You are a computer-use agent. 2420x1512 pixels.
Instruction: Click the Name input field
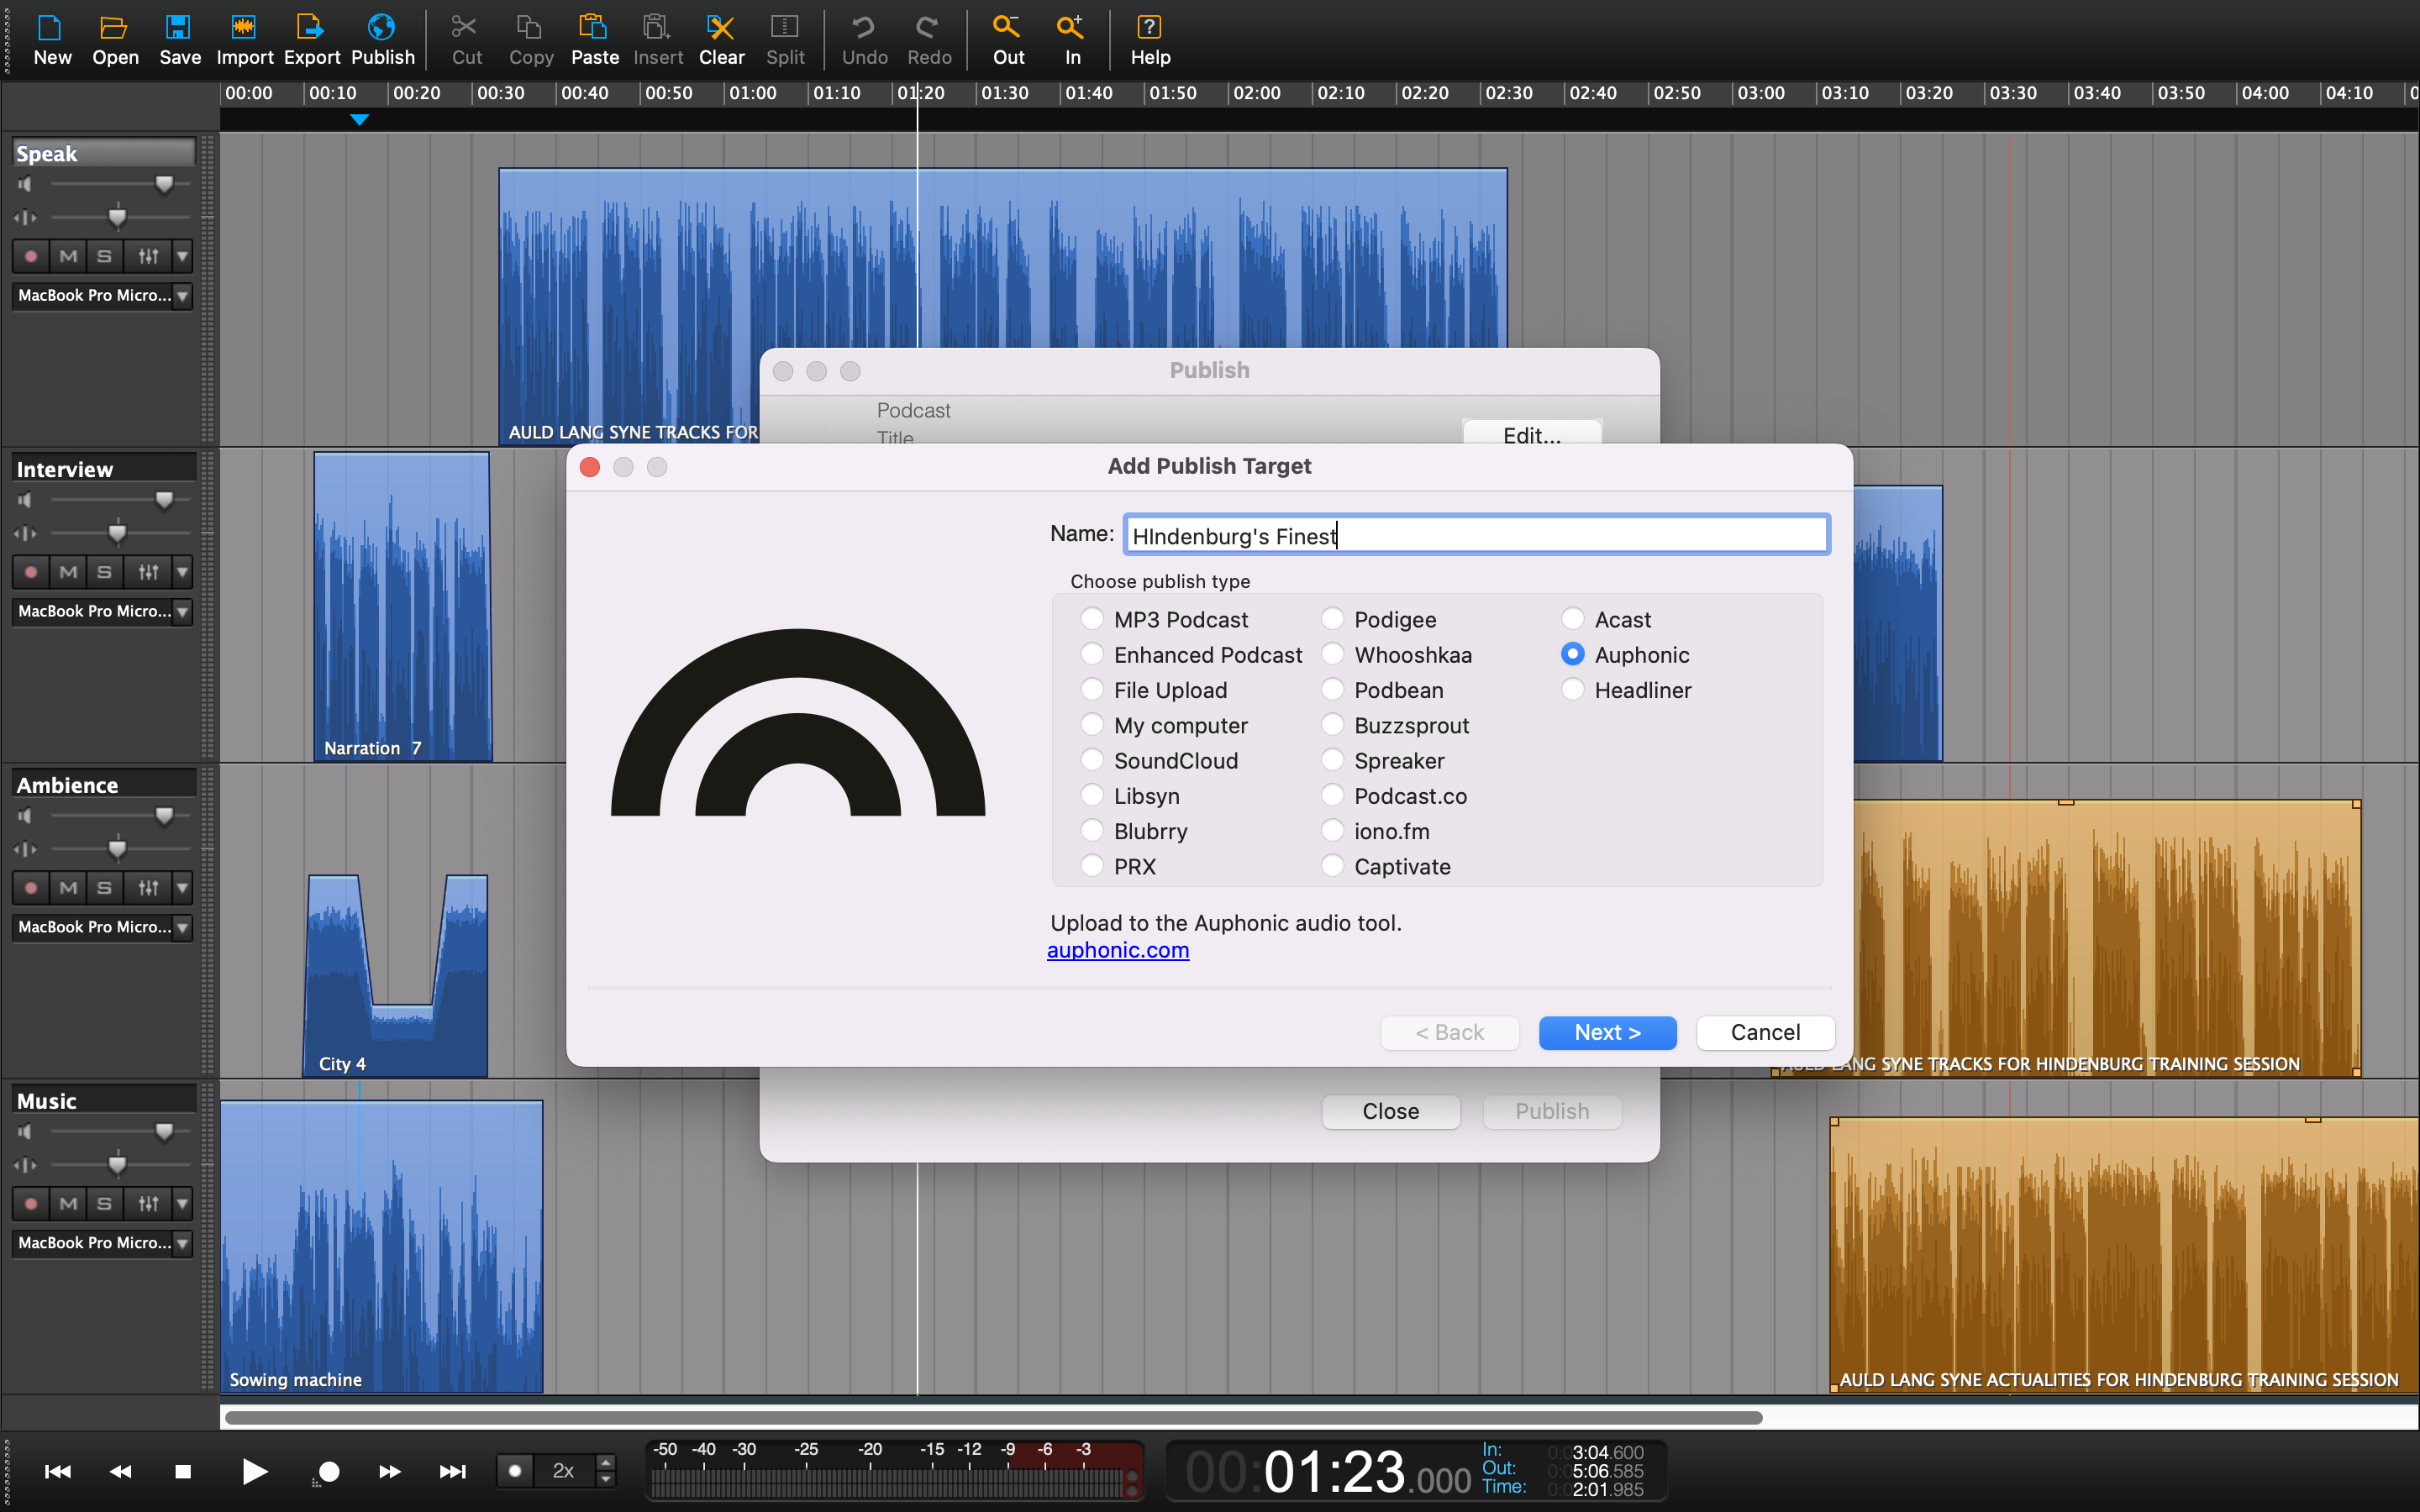pos(1476,535)
